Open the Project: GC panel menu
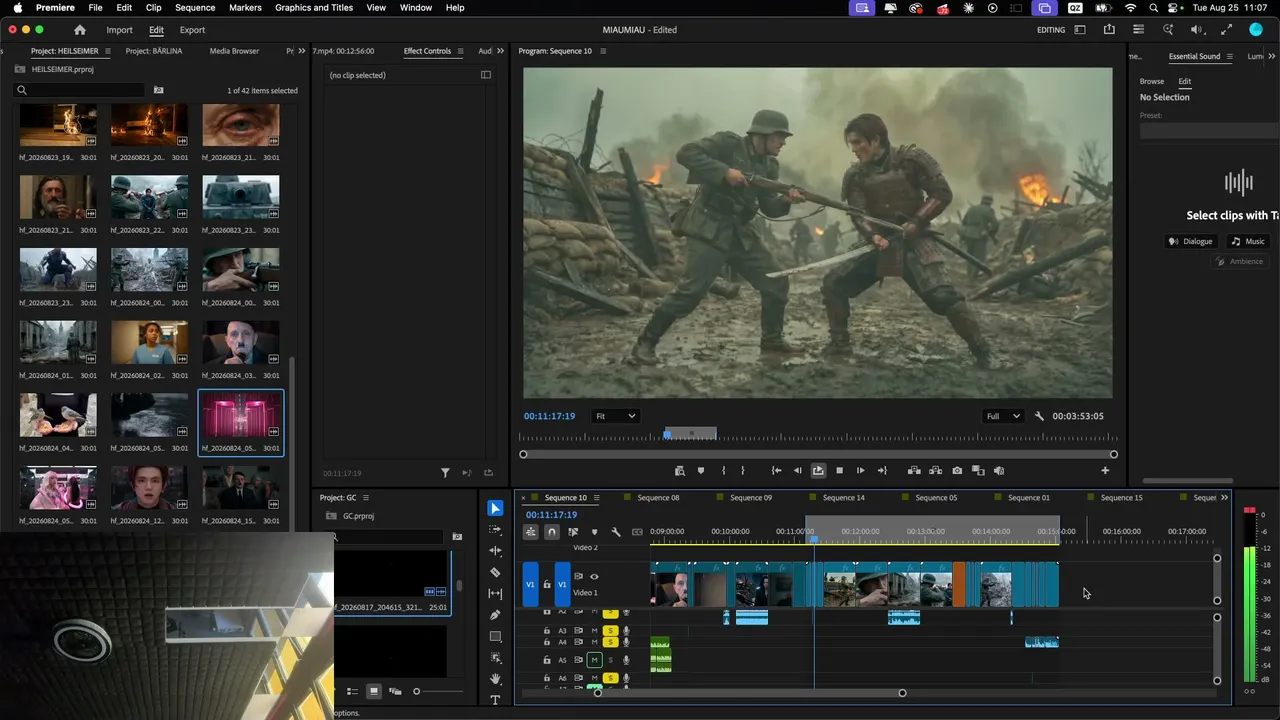 point(366,498)
